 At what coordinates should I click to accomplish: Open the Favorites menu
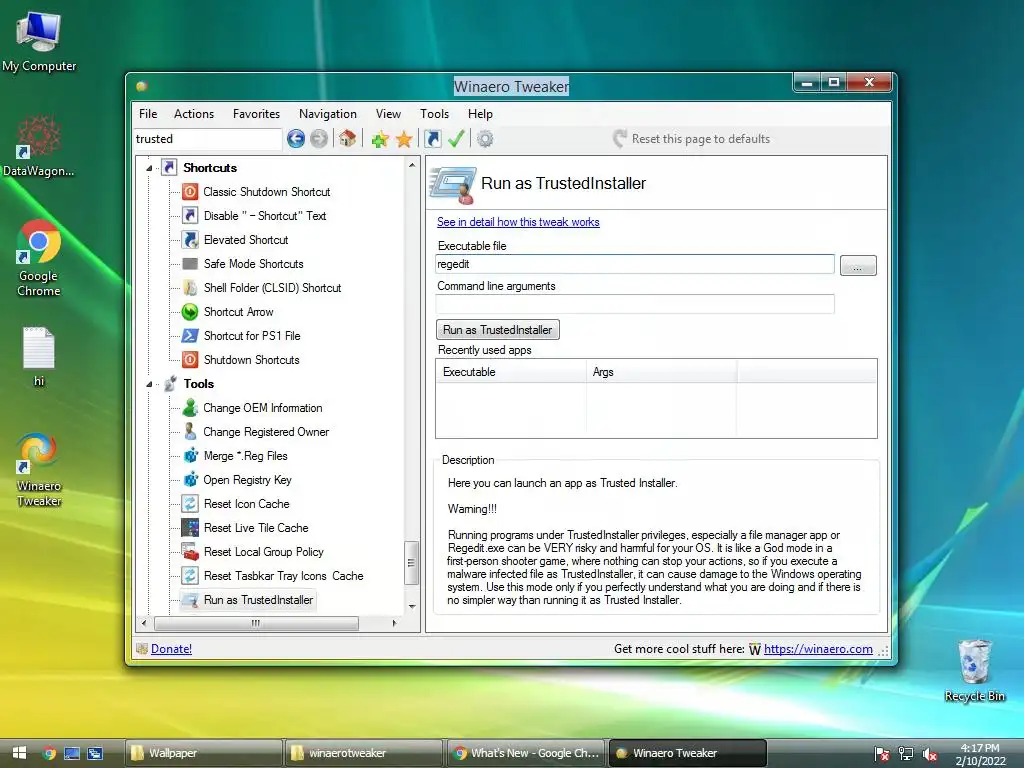(x=256, y=114)
